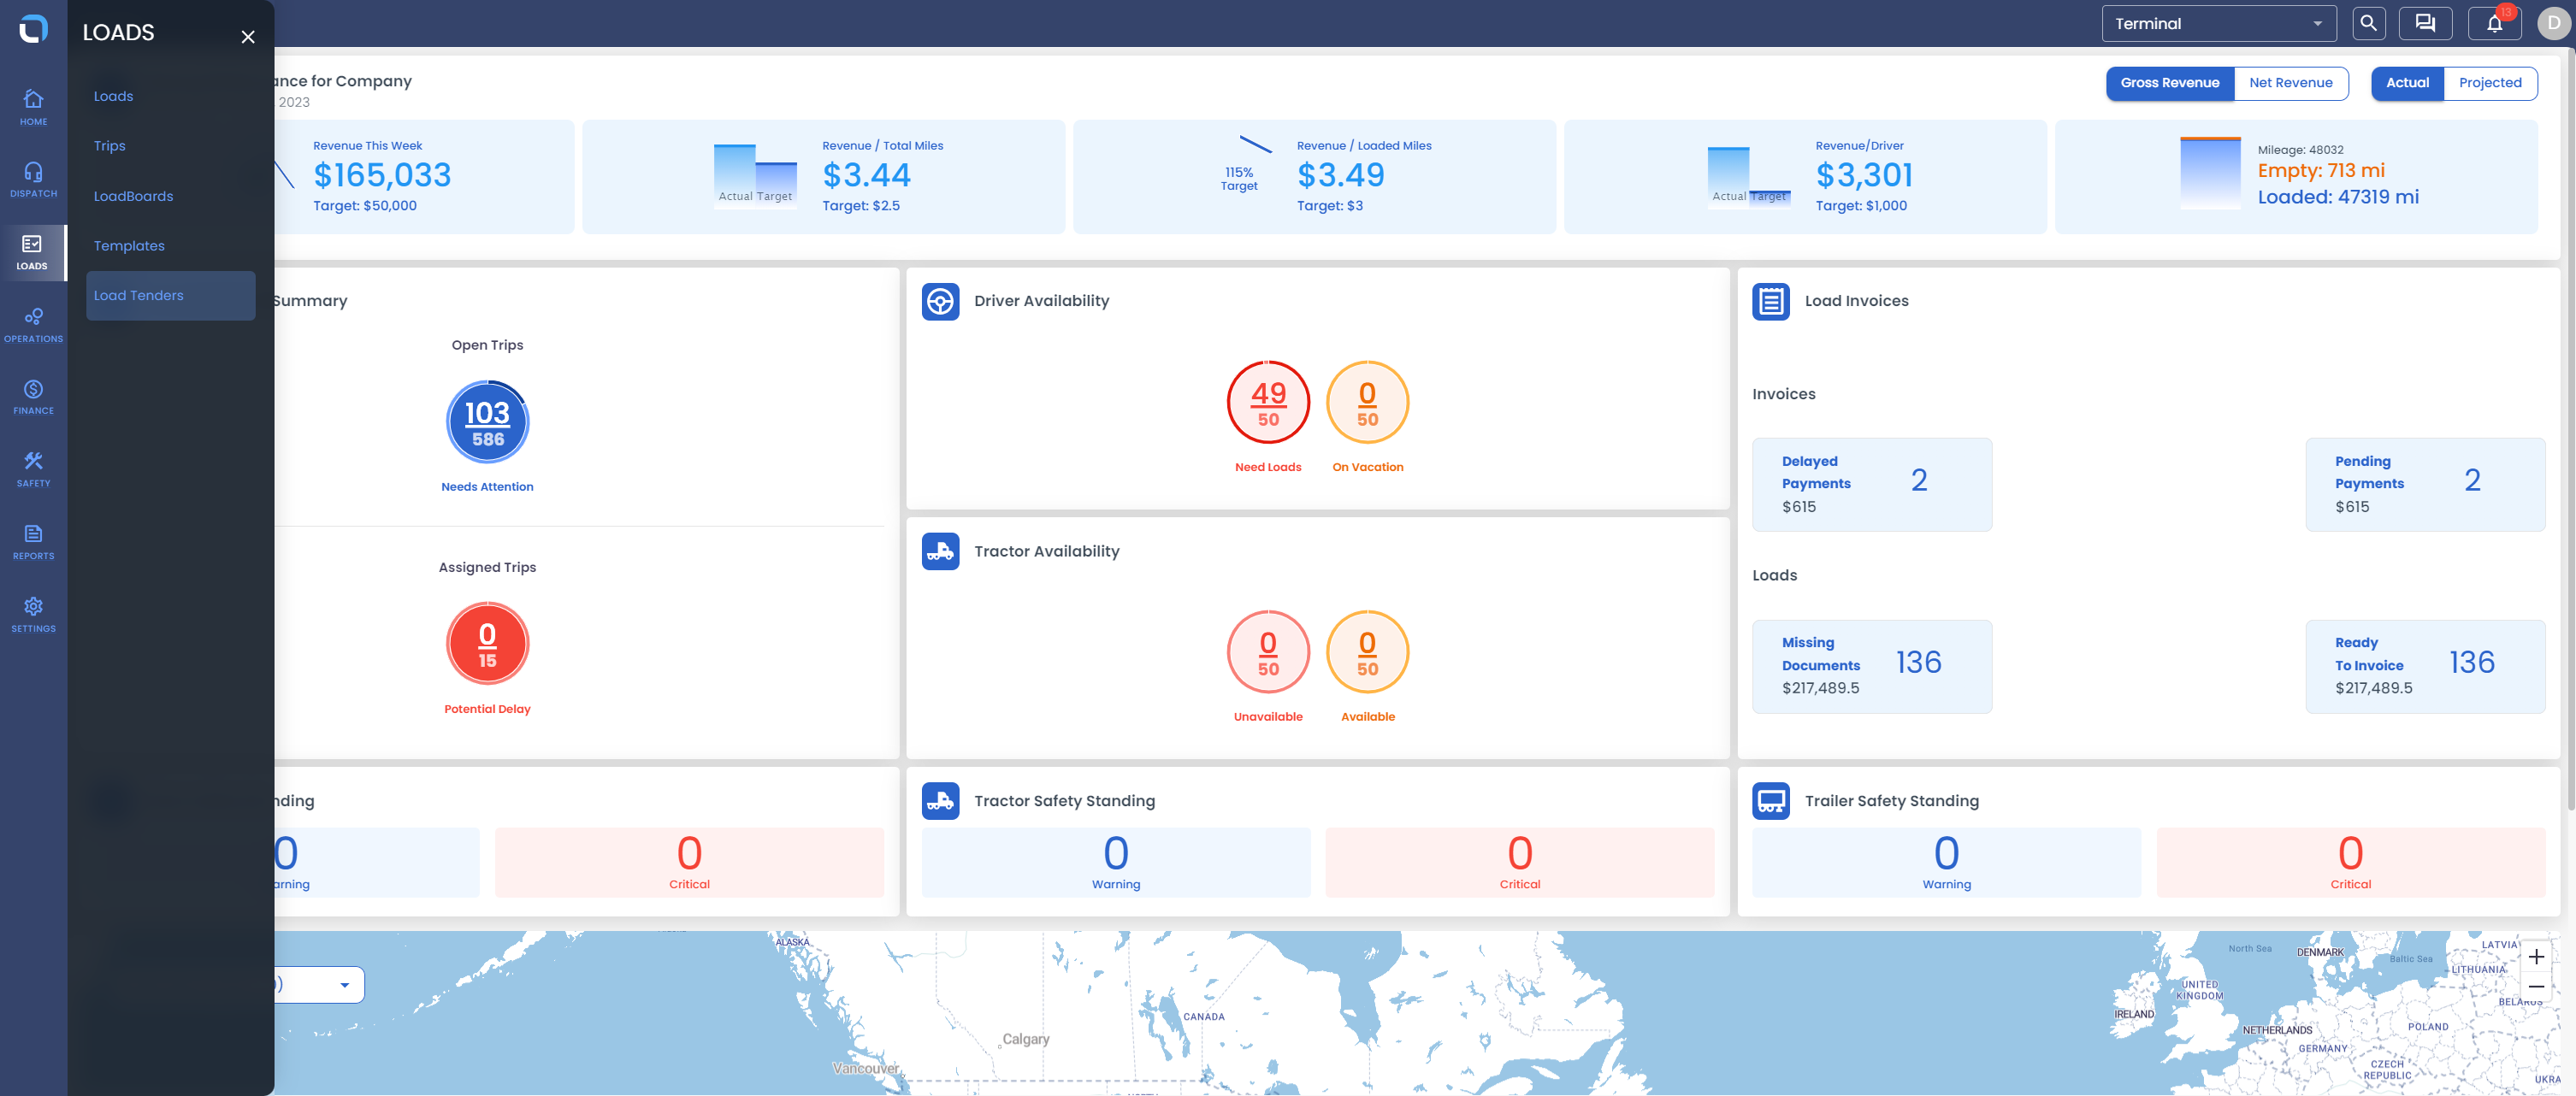Click the Need Loads 49 circle
The width and height of the screenshot is (2576, 1096).
pos(1268,402)
